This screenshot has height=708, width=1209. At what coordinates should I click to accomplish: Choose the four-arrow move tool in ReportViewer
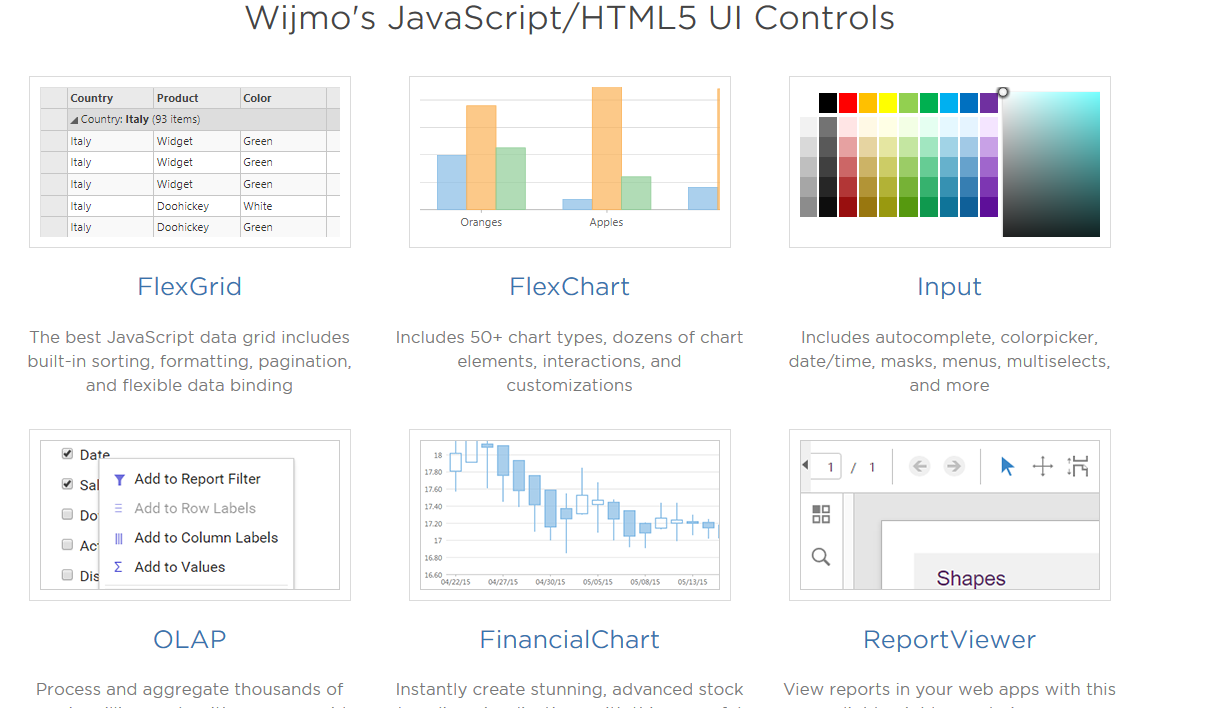point(1042,466)
